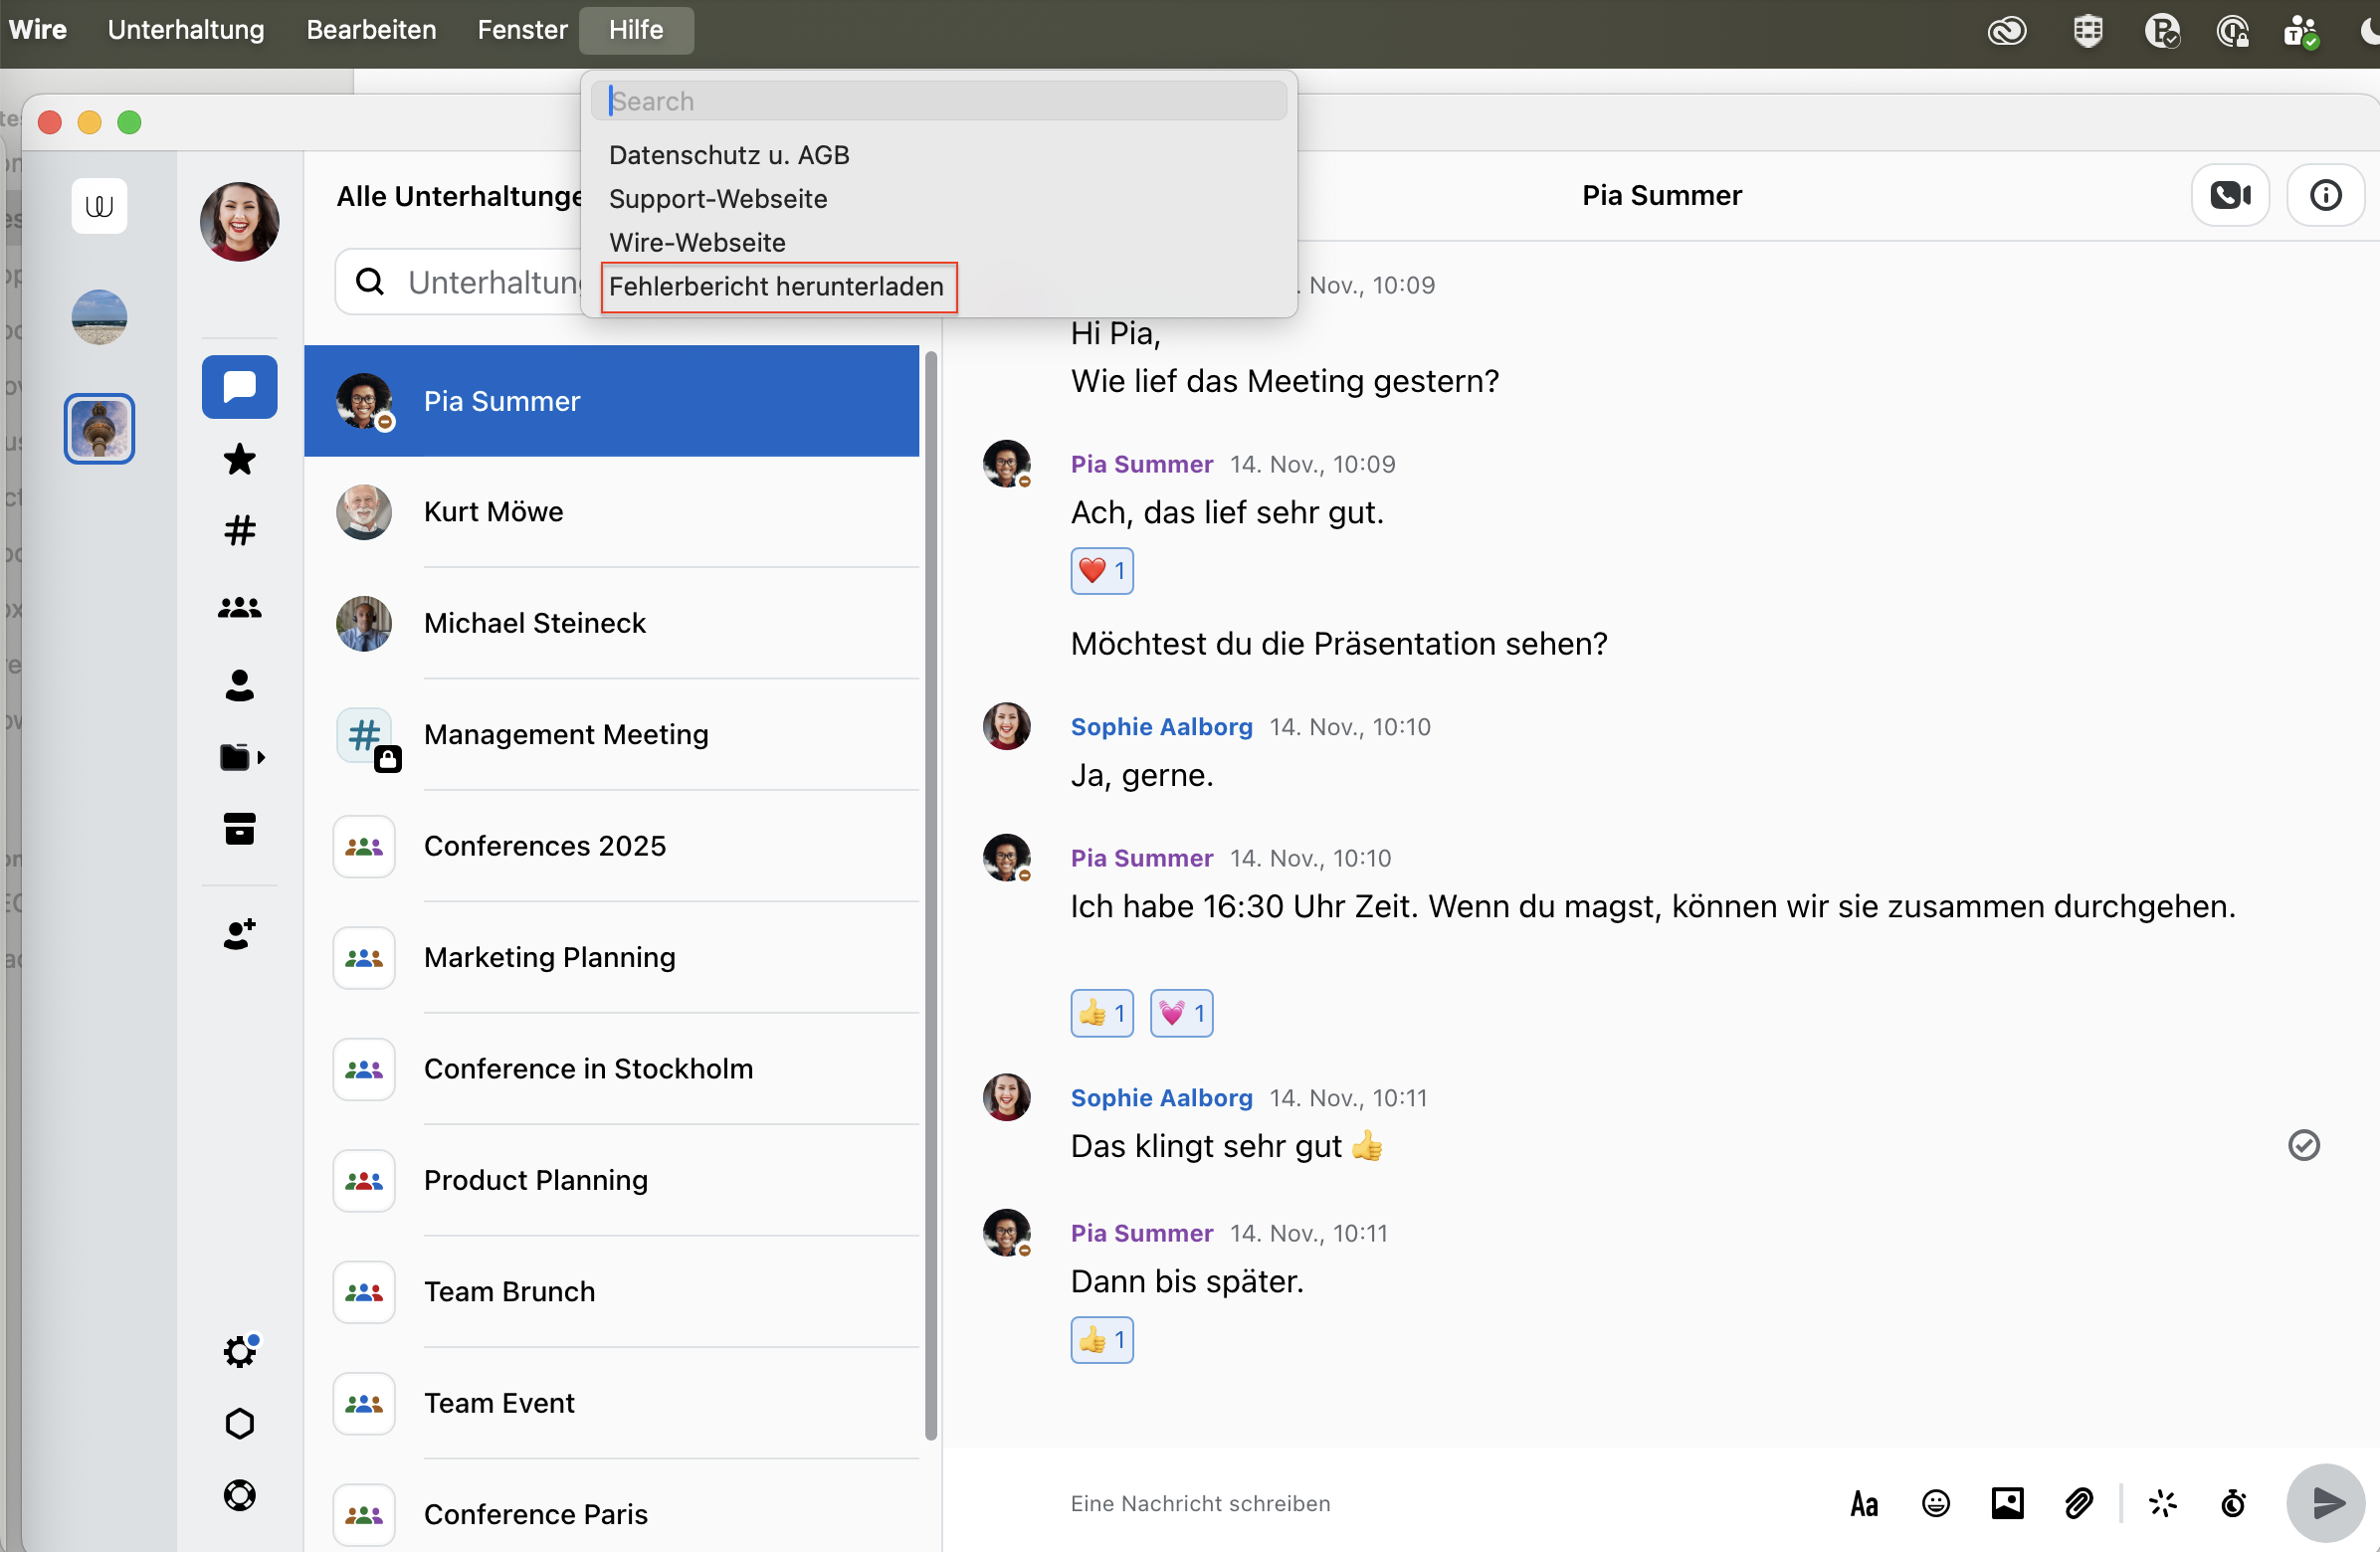Click the attach file paperclip icon
Screen dimensions: 2380x1552
(2079, 1503)
